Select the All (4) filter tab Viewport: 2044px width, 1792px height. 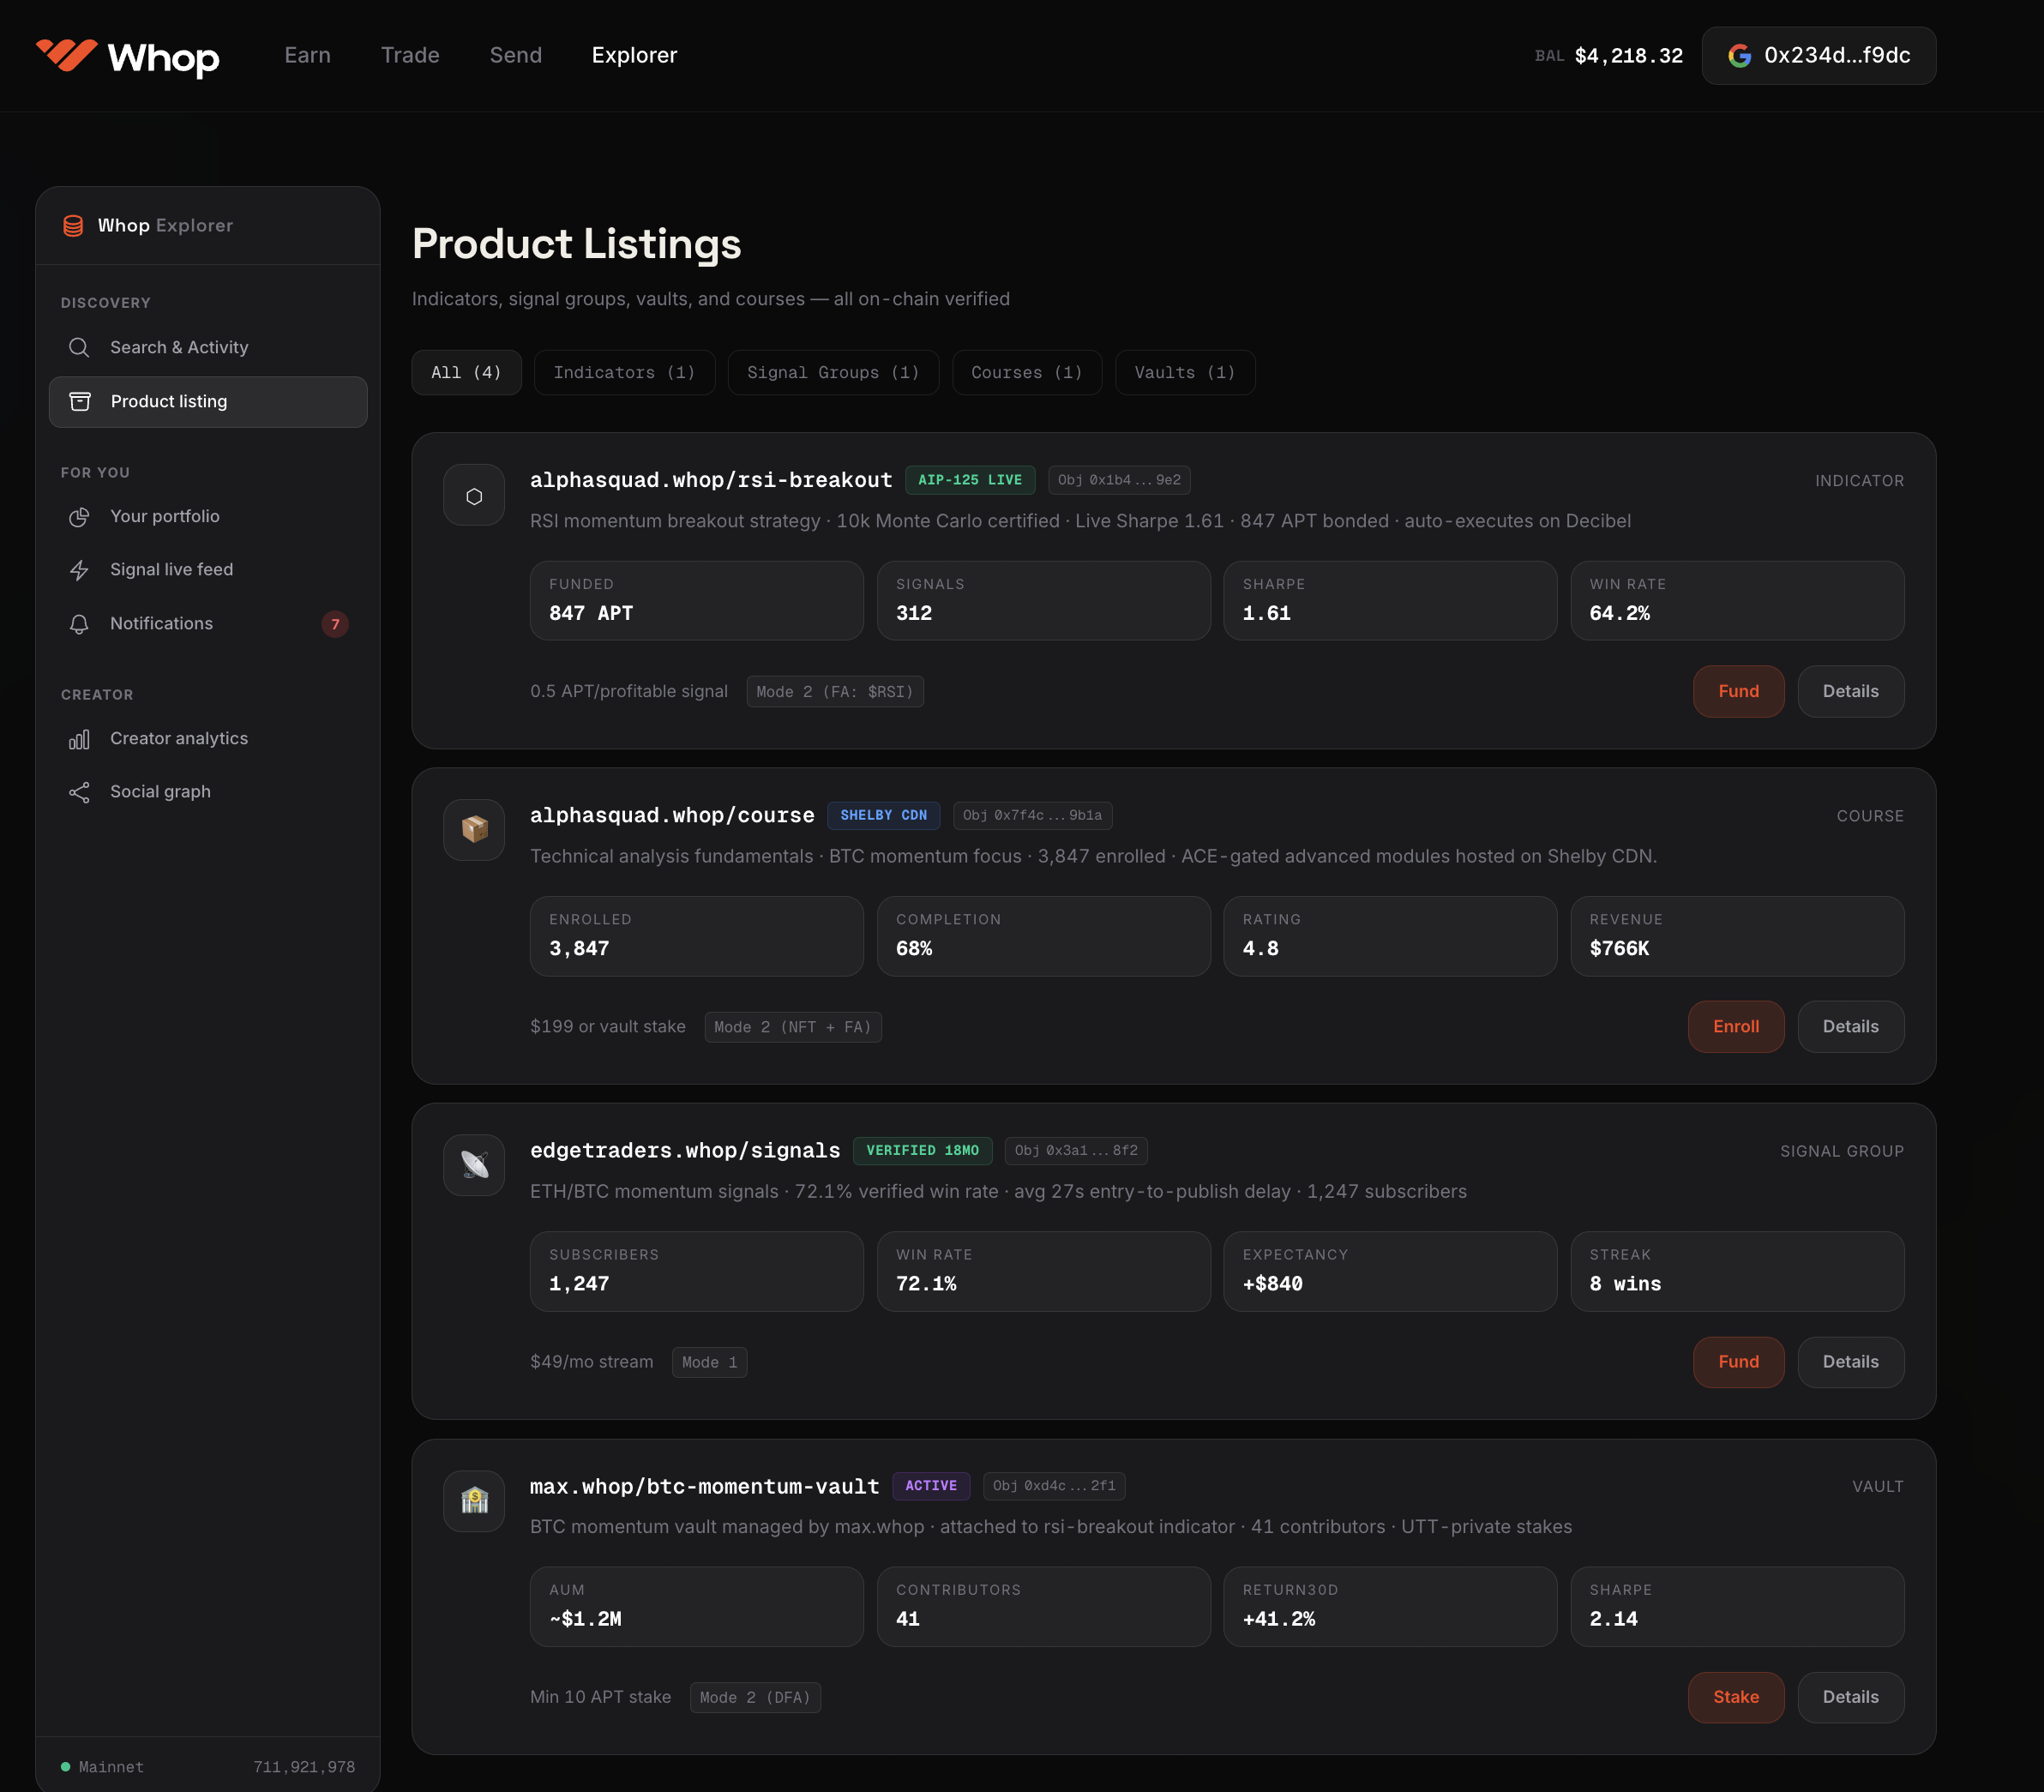pos(467,372)
